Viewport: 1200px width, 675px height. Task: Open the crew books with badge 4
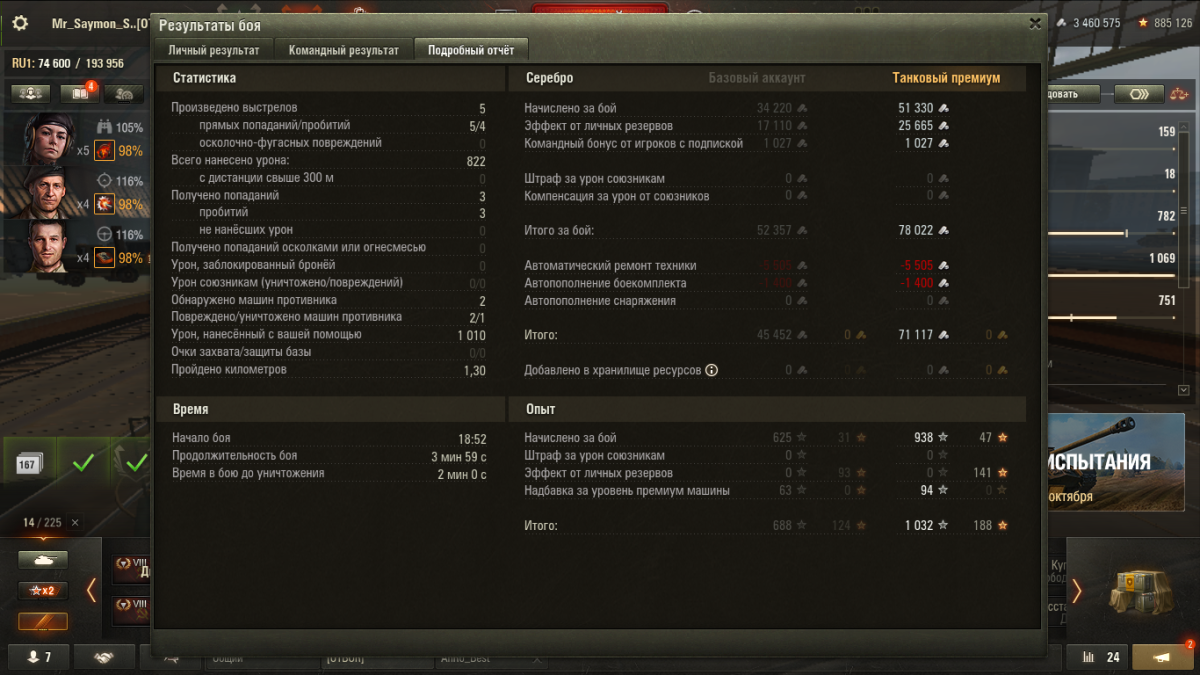coord(78,94)
